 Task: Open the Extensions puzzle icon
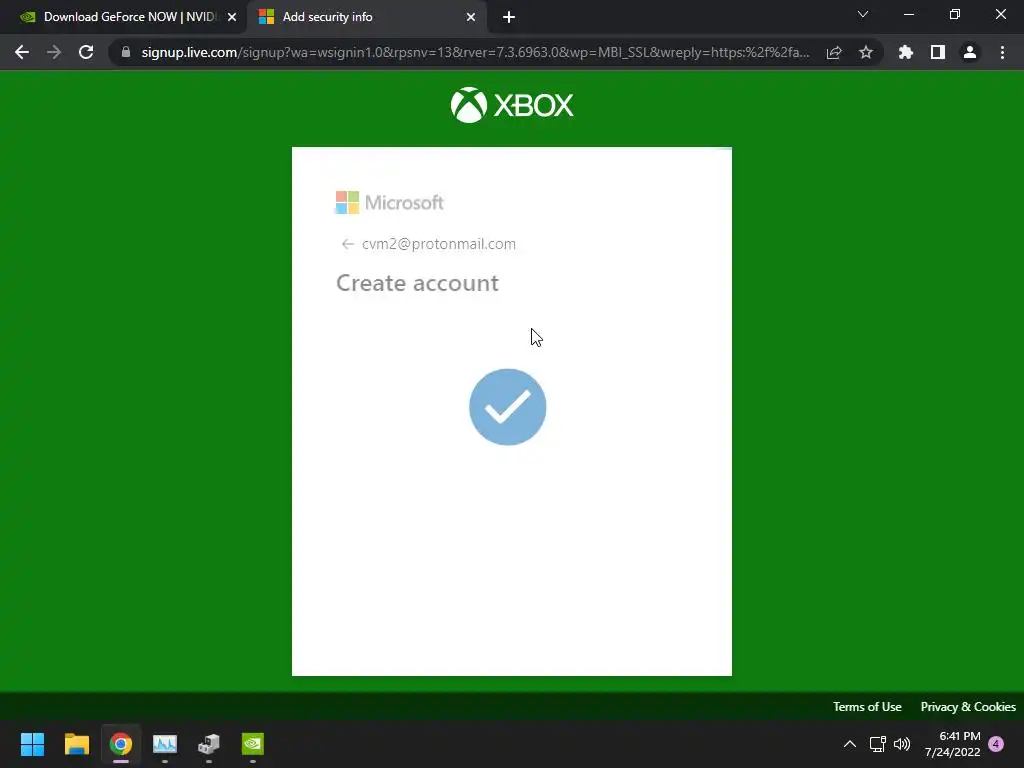point(905,52)
